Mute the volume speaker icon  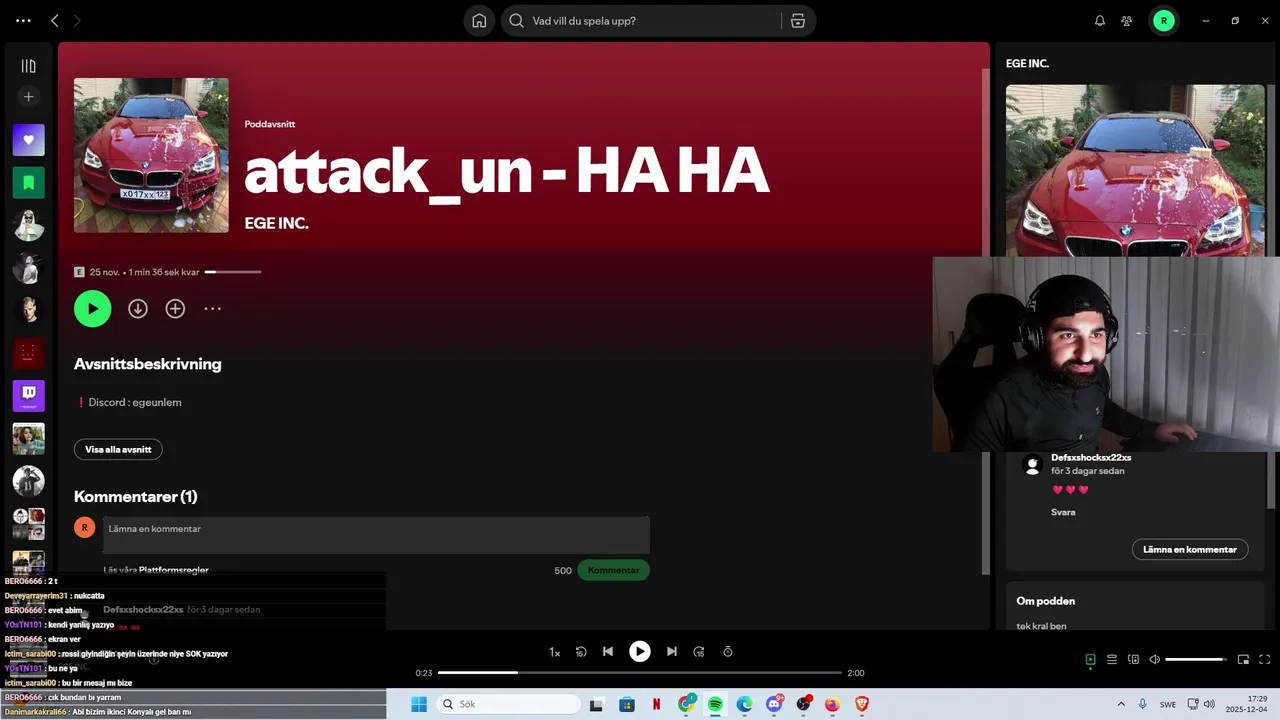tap(1154, 660)
